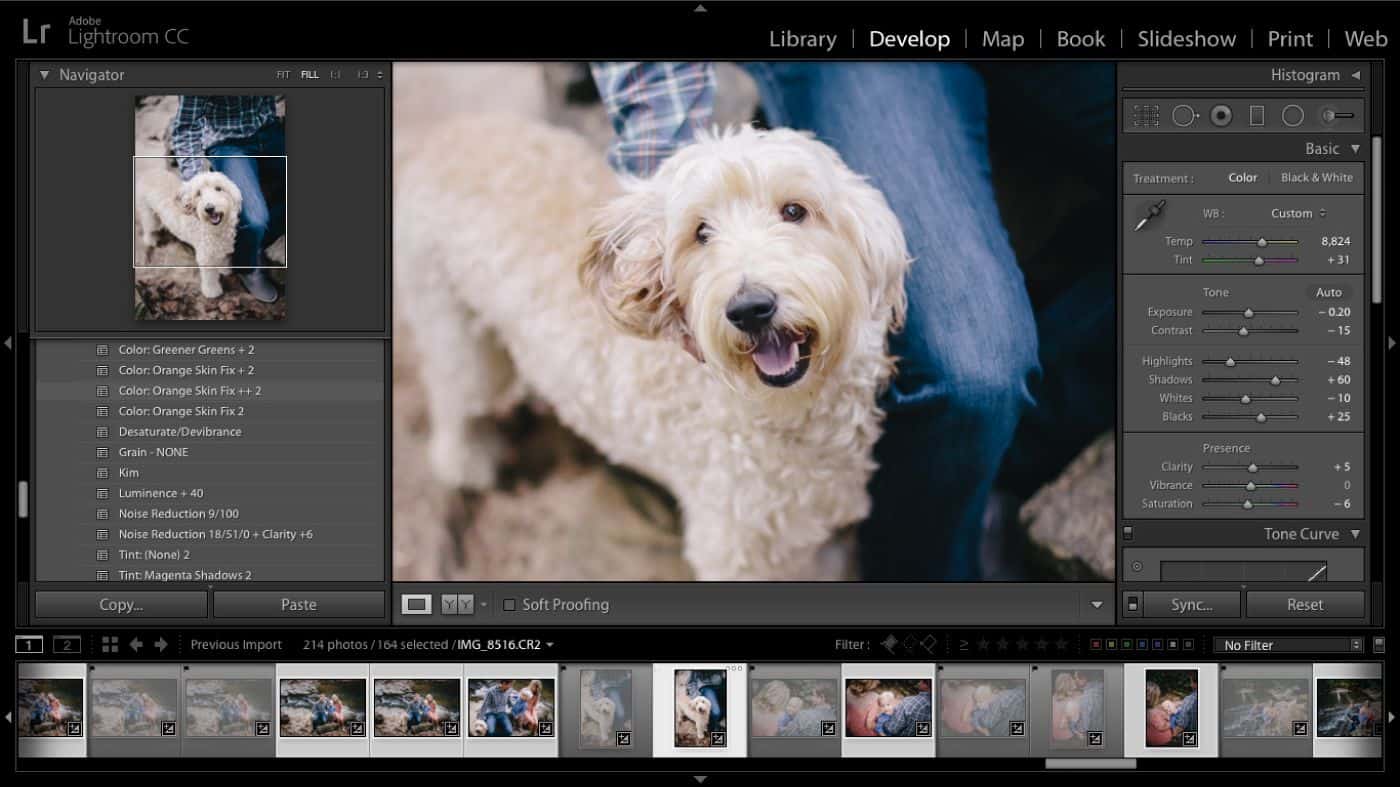Click the filmstrip horizontal scrollbar
The image size is (1400, 787).
coord(1090,763)
